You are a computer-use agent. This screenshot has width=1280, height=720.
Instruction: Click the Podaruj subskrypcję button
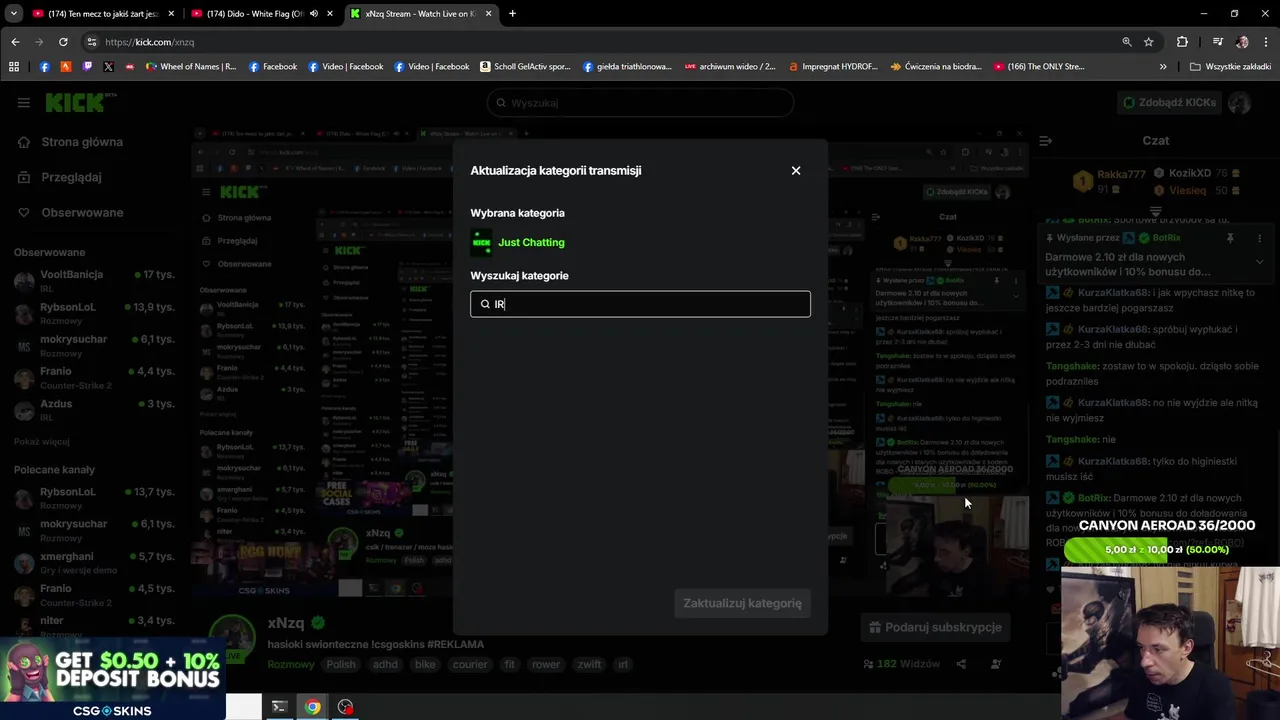pos(934,627)
